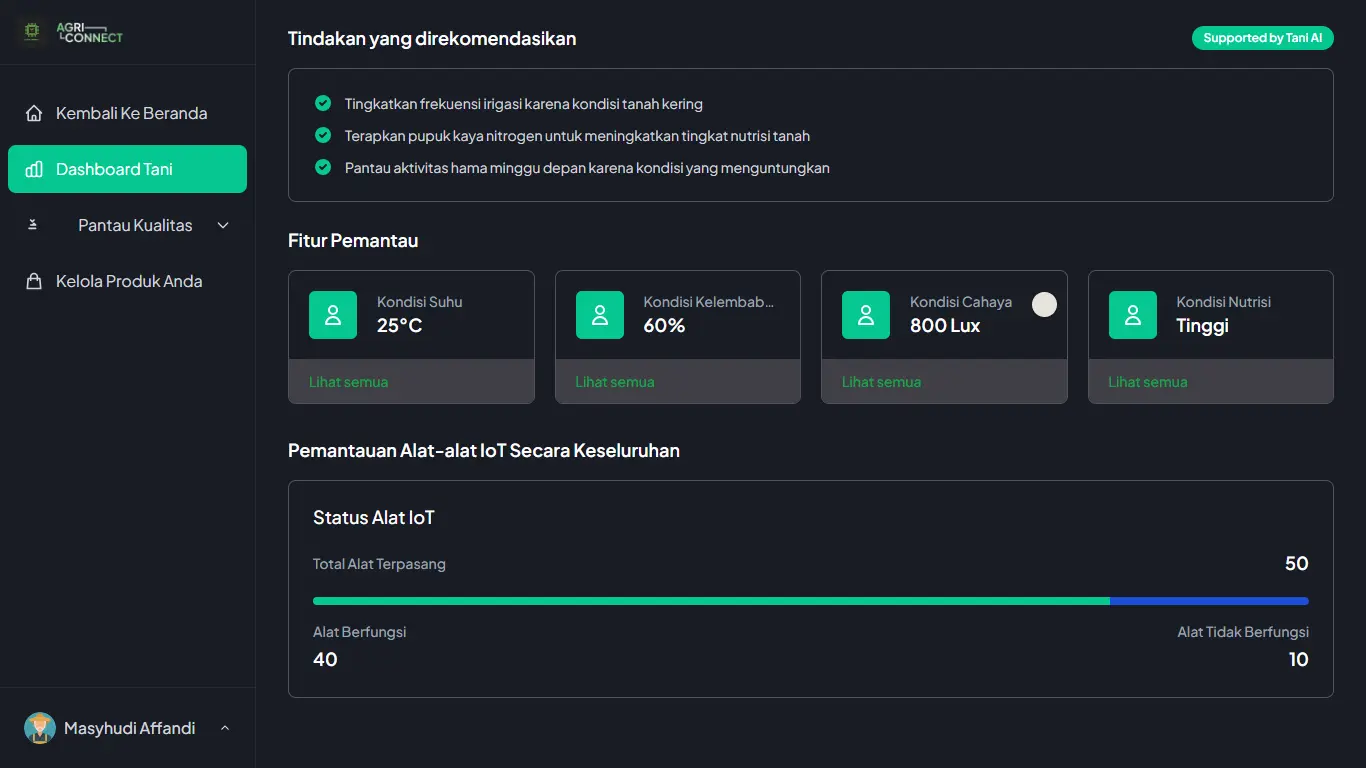Select the home icon beside Kembali Ke Beranda

coord(33,113)
